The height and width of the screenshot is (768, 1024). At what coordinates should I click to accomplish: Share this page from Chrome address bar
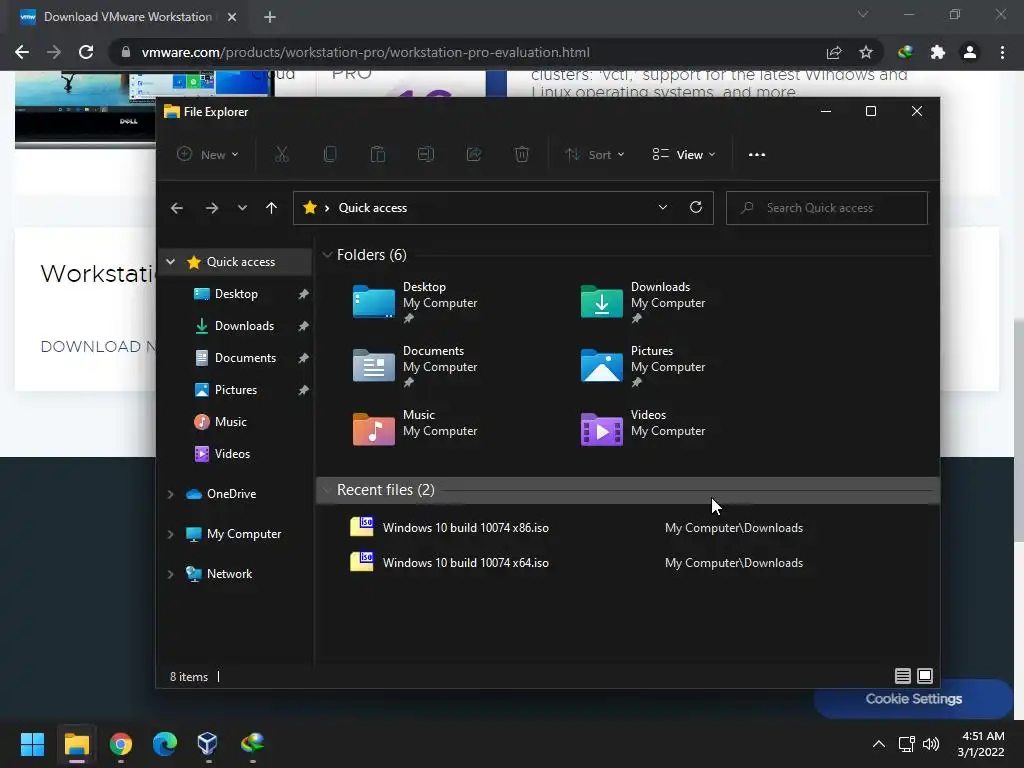[833, 52]
